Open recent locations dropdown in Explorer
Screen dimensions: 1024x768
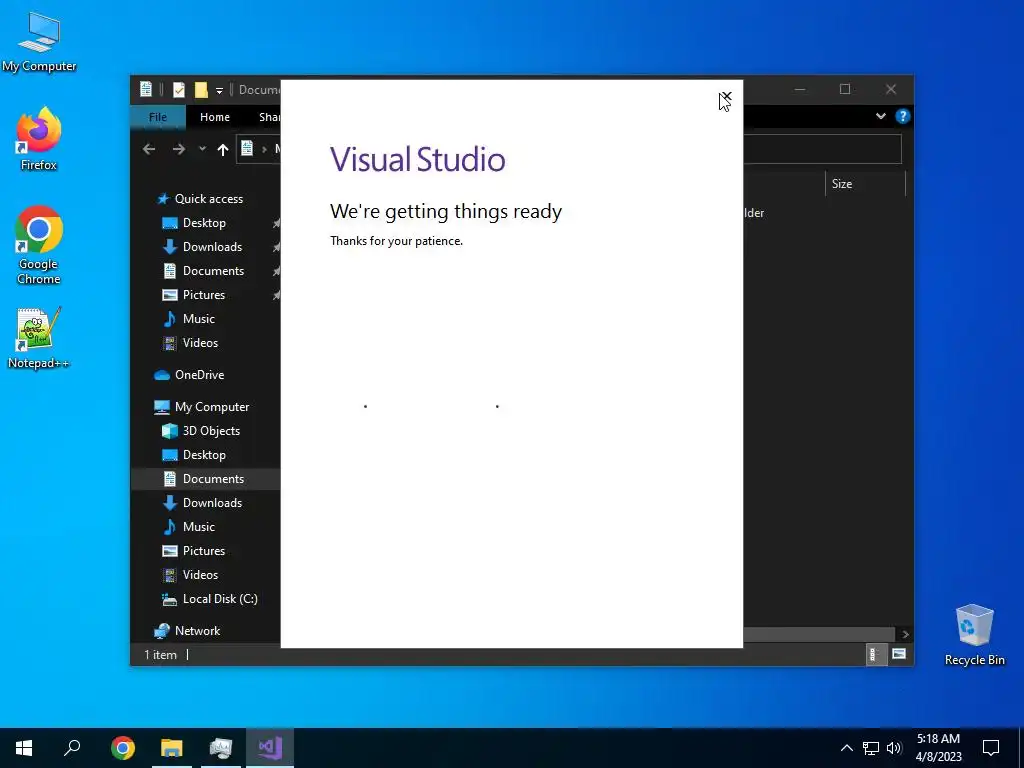(x=202, y=150)
